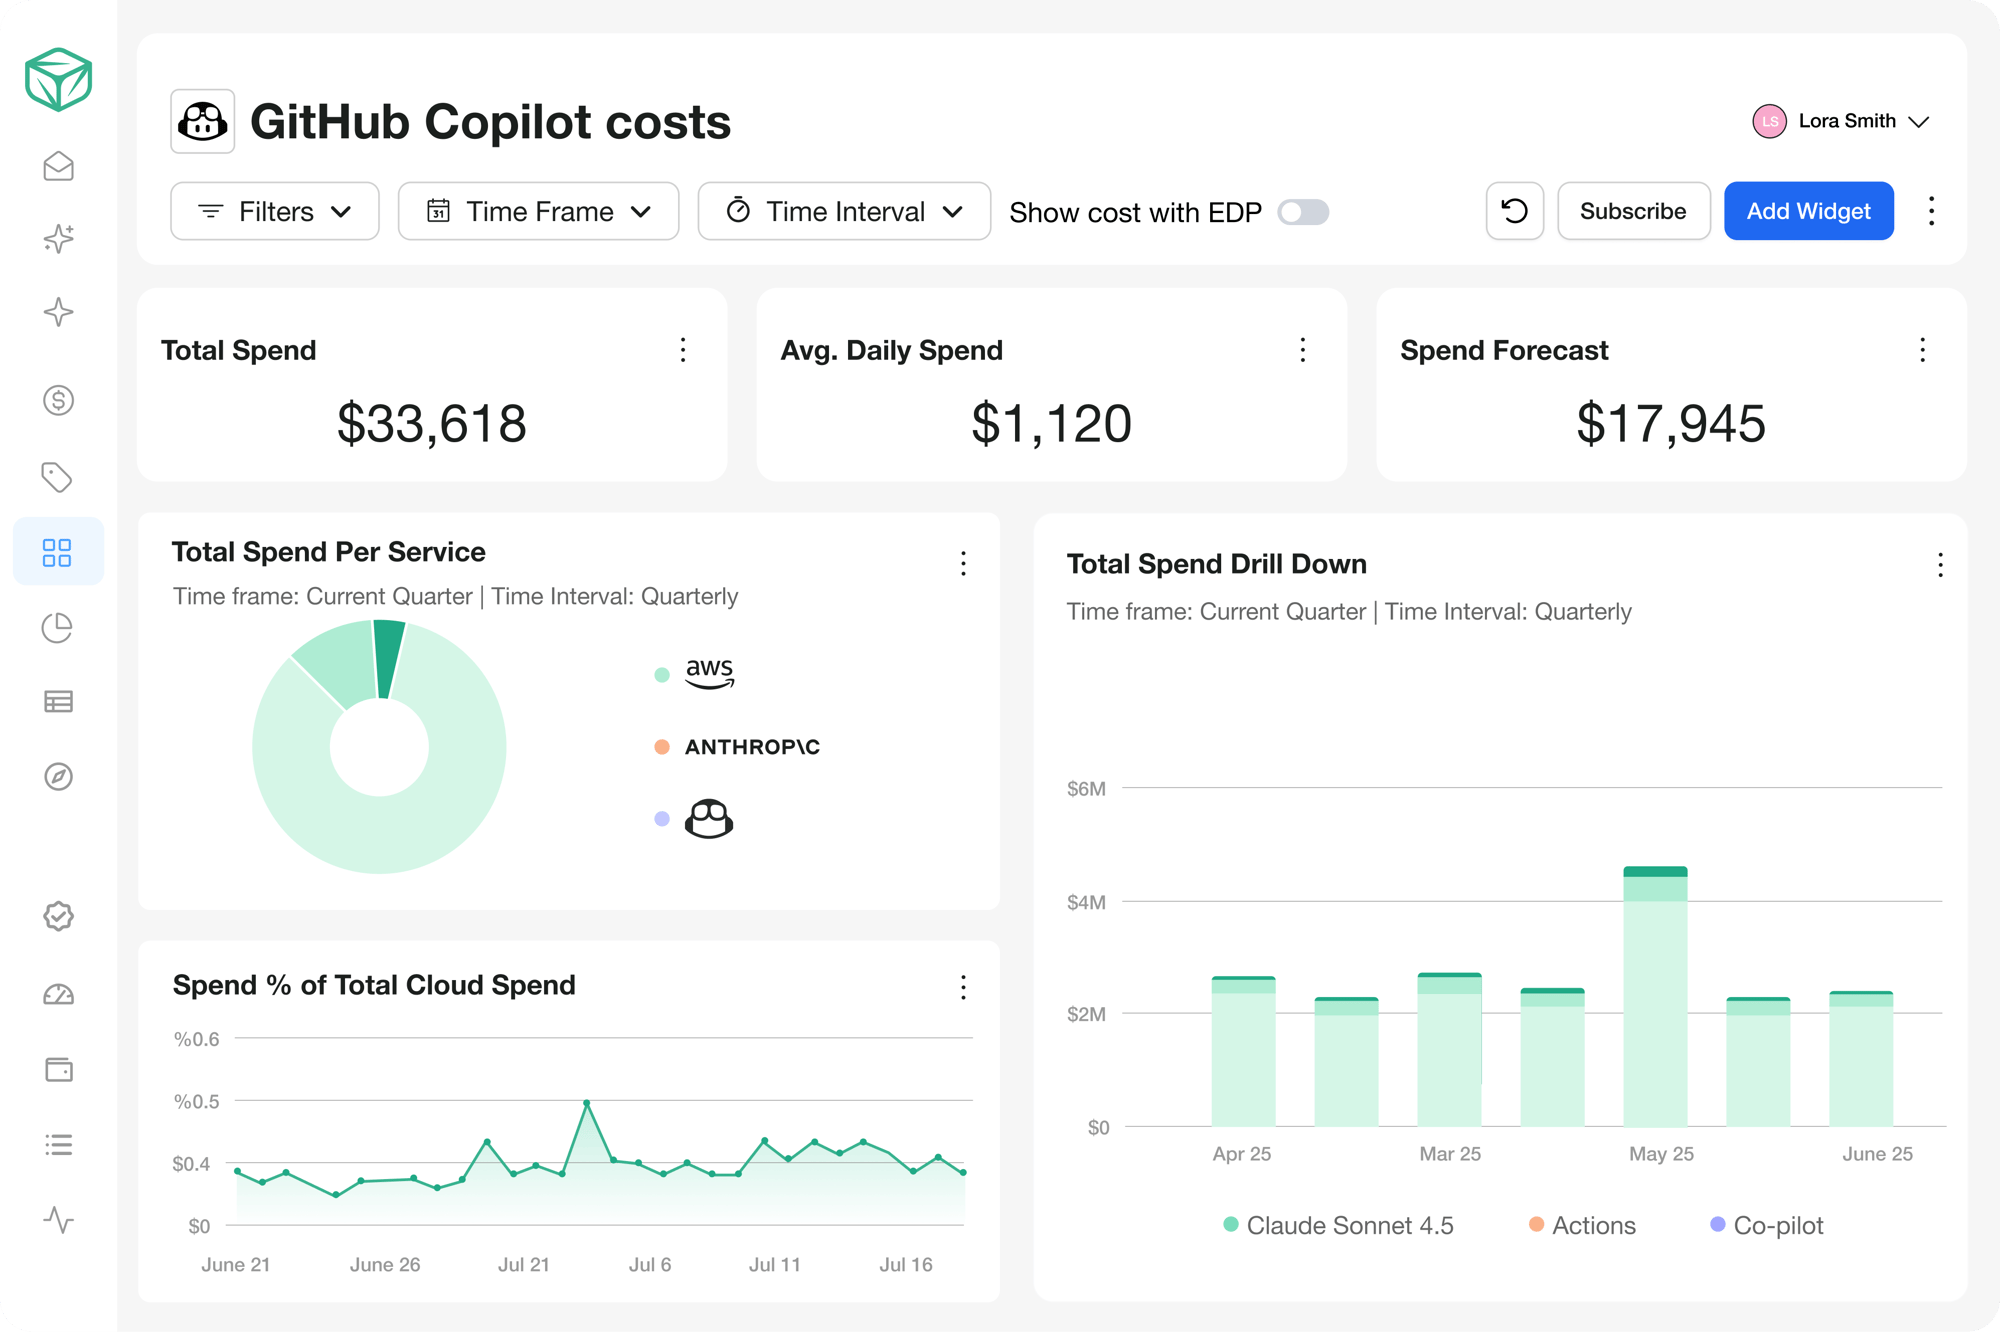Open the compass explore icon
The width and height of the screenshot is (2000, 1332).
(x=58, y=776)
